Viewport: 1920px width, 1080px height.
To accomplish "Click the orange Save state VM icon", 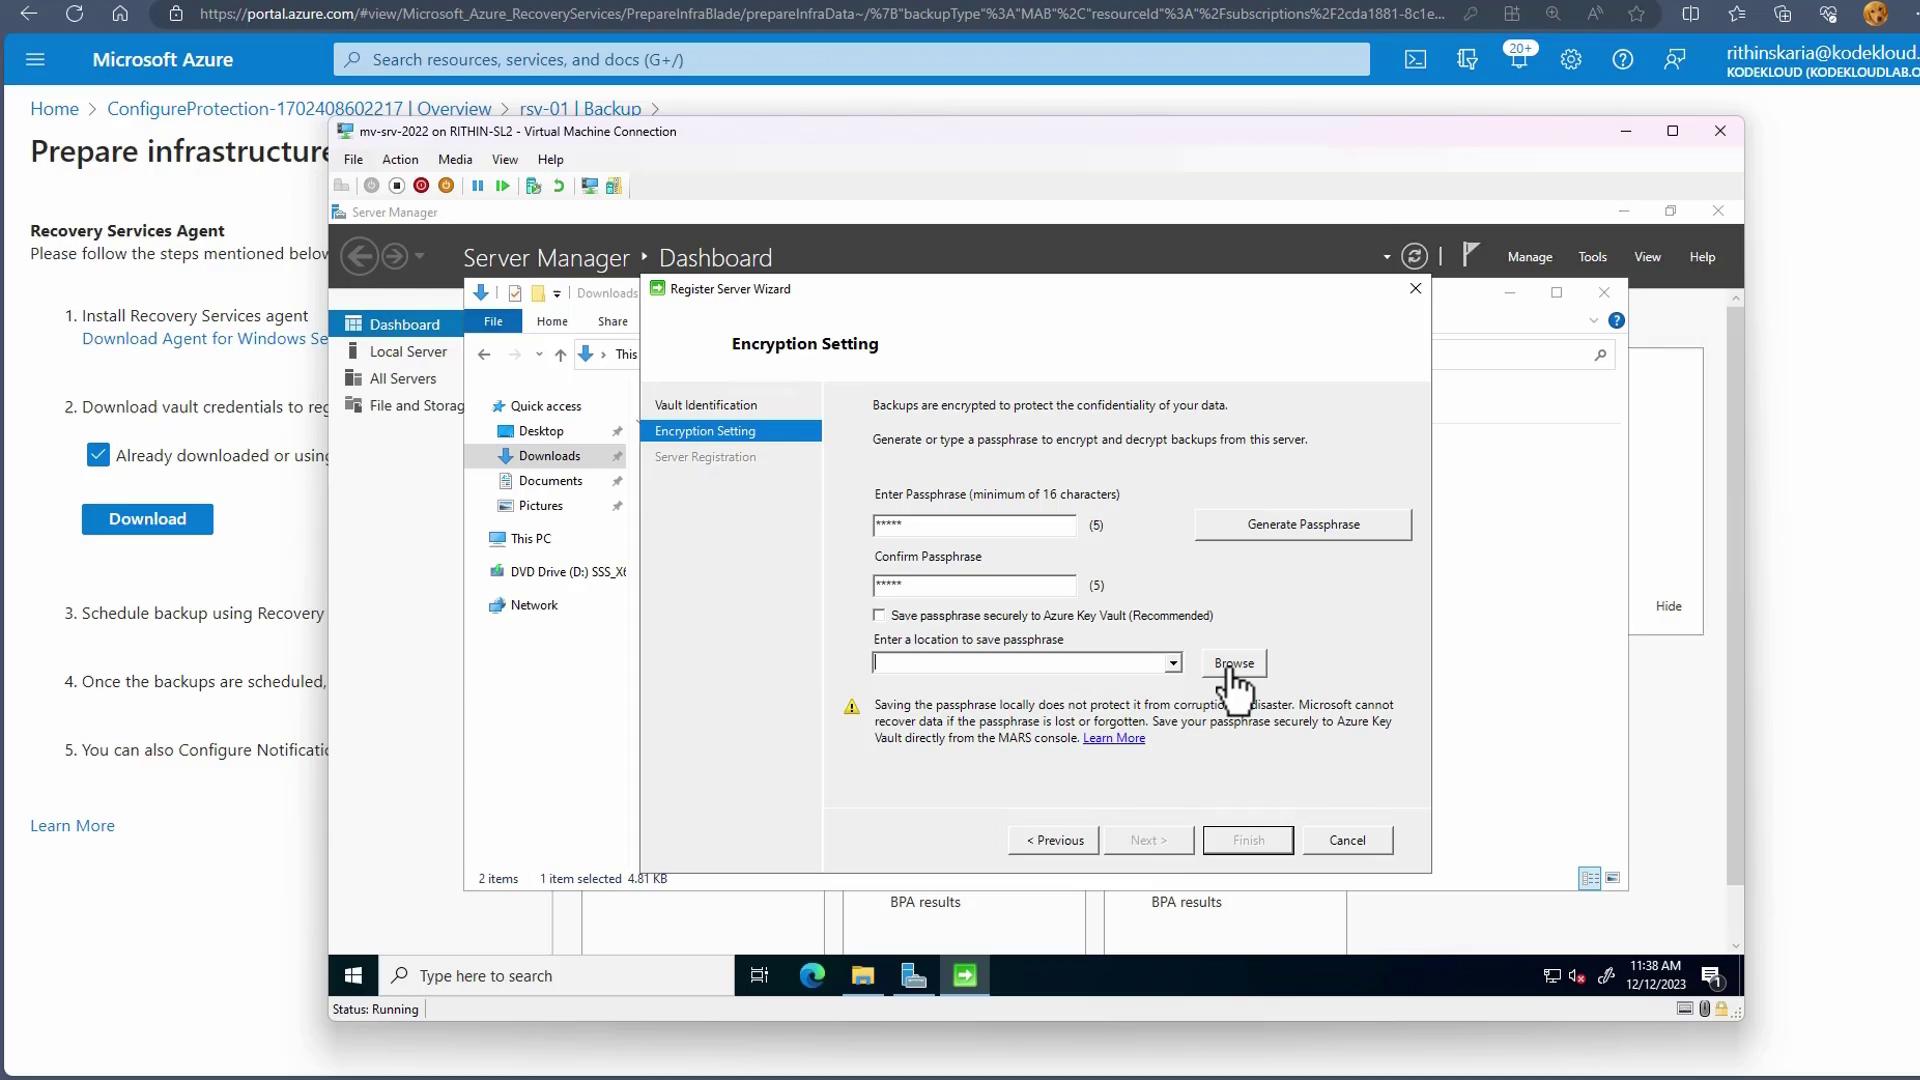I will (446, 186).
